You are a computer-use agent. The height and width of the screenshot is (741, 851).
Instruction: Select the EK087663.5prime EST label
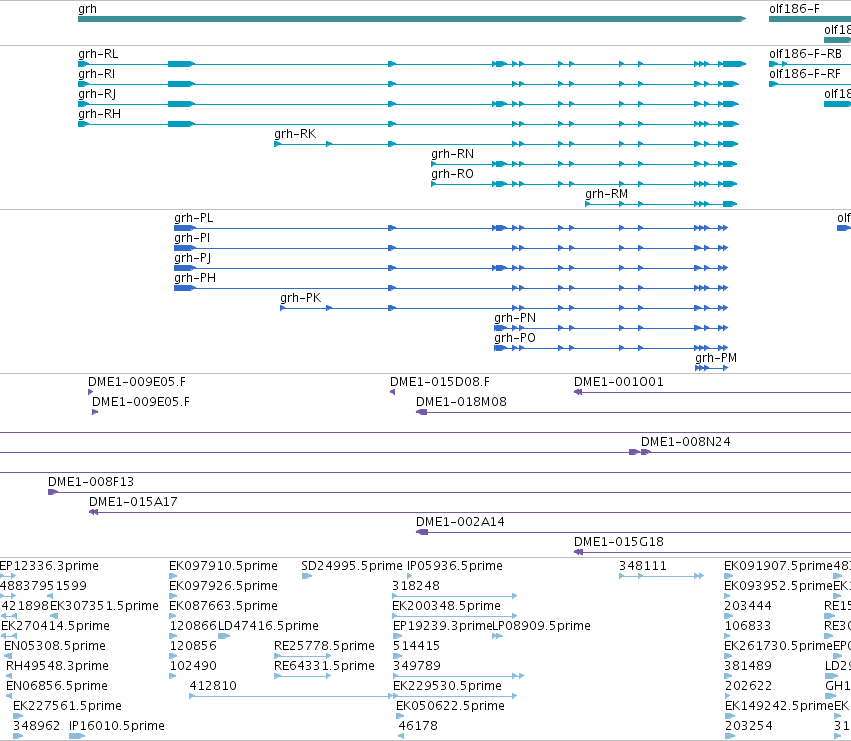223,606
